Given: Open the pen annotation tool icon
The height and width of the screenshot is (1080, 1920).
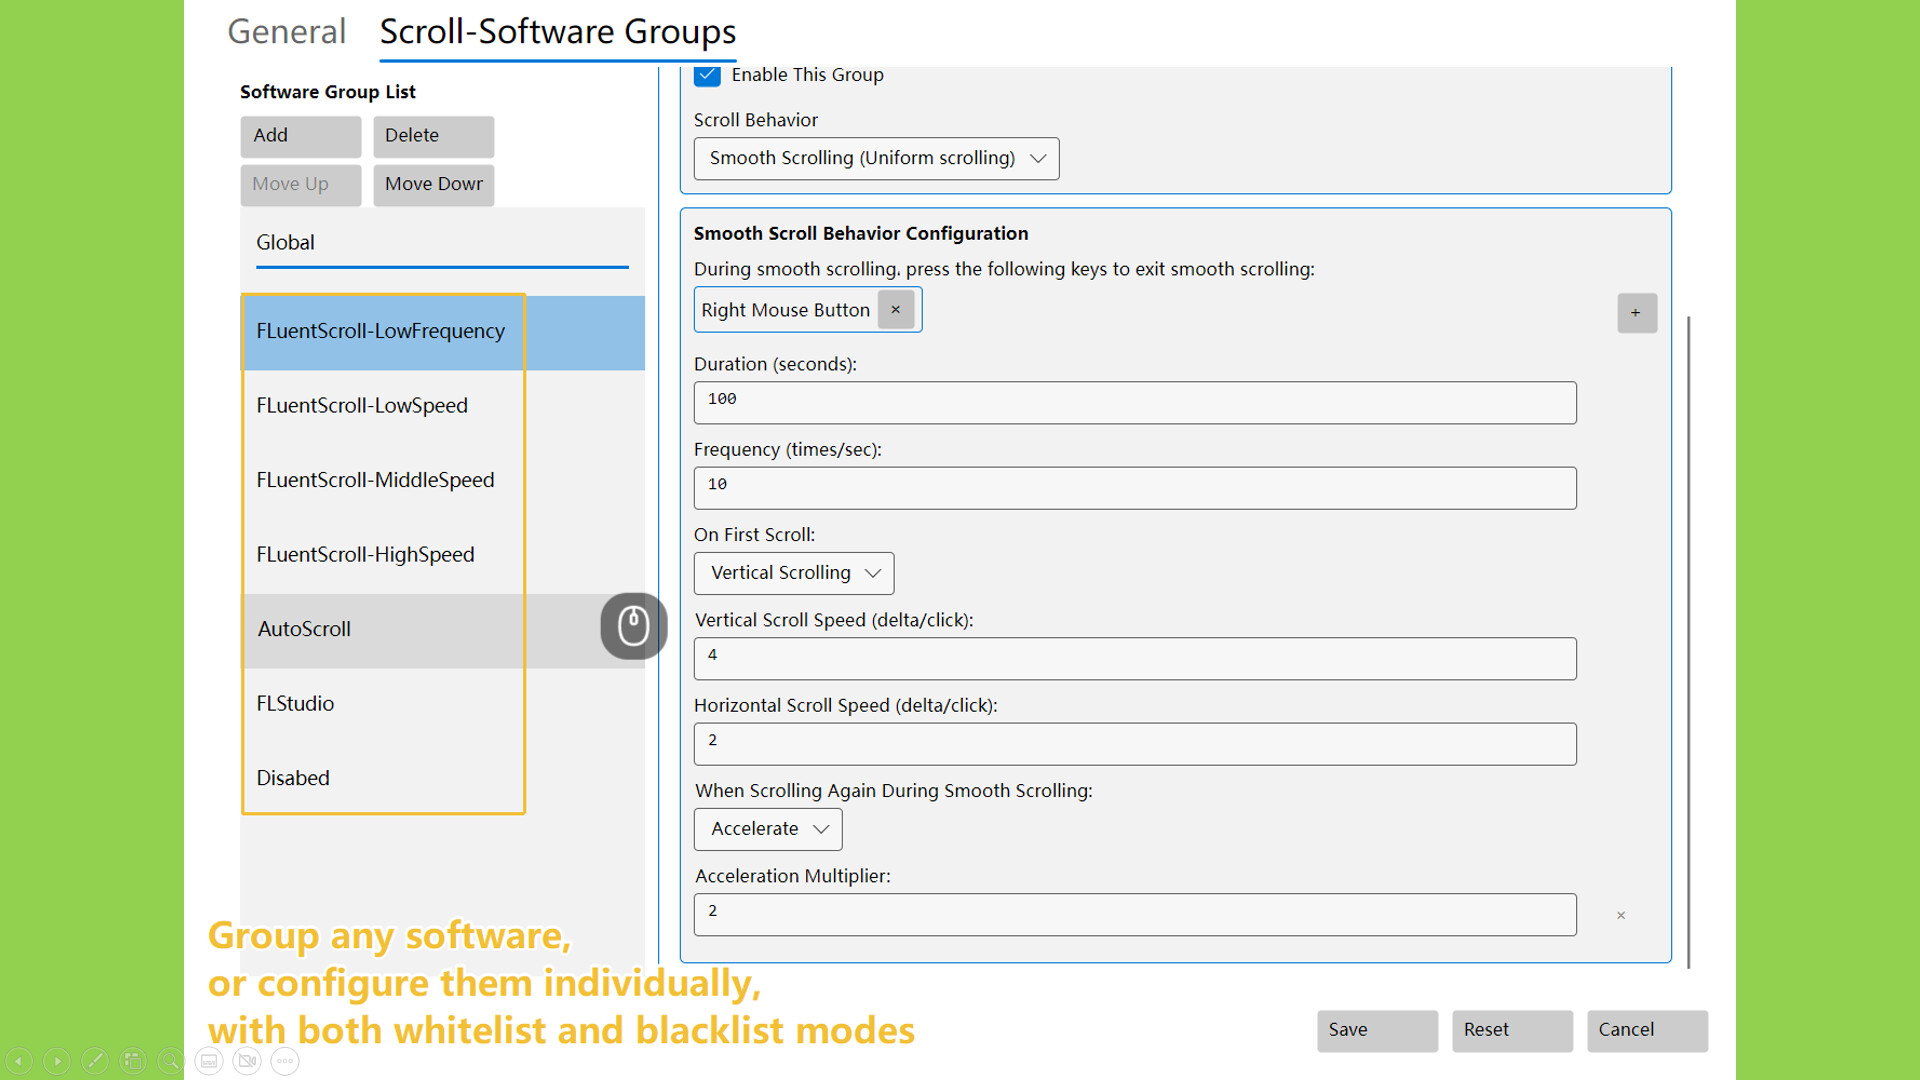Looking at the screenshot, I should pyautogui.click(x=95, y=1061).
